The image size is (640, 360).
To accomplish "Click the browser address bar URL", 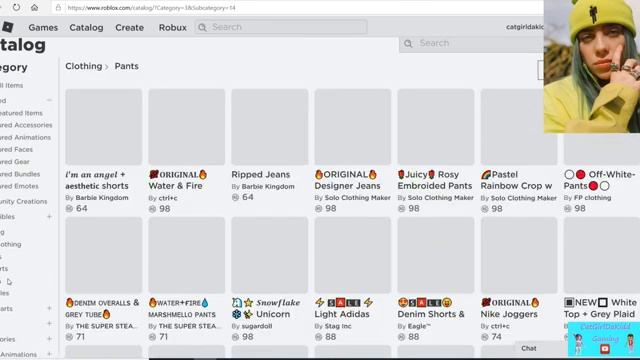I will click(151, 8).
